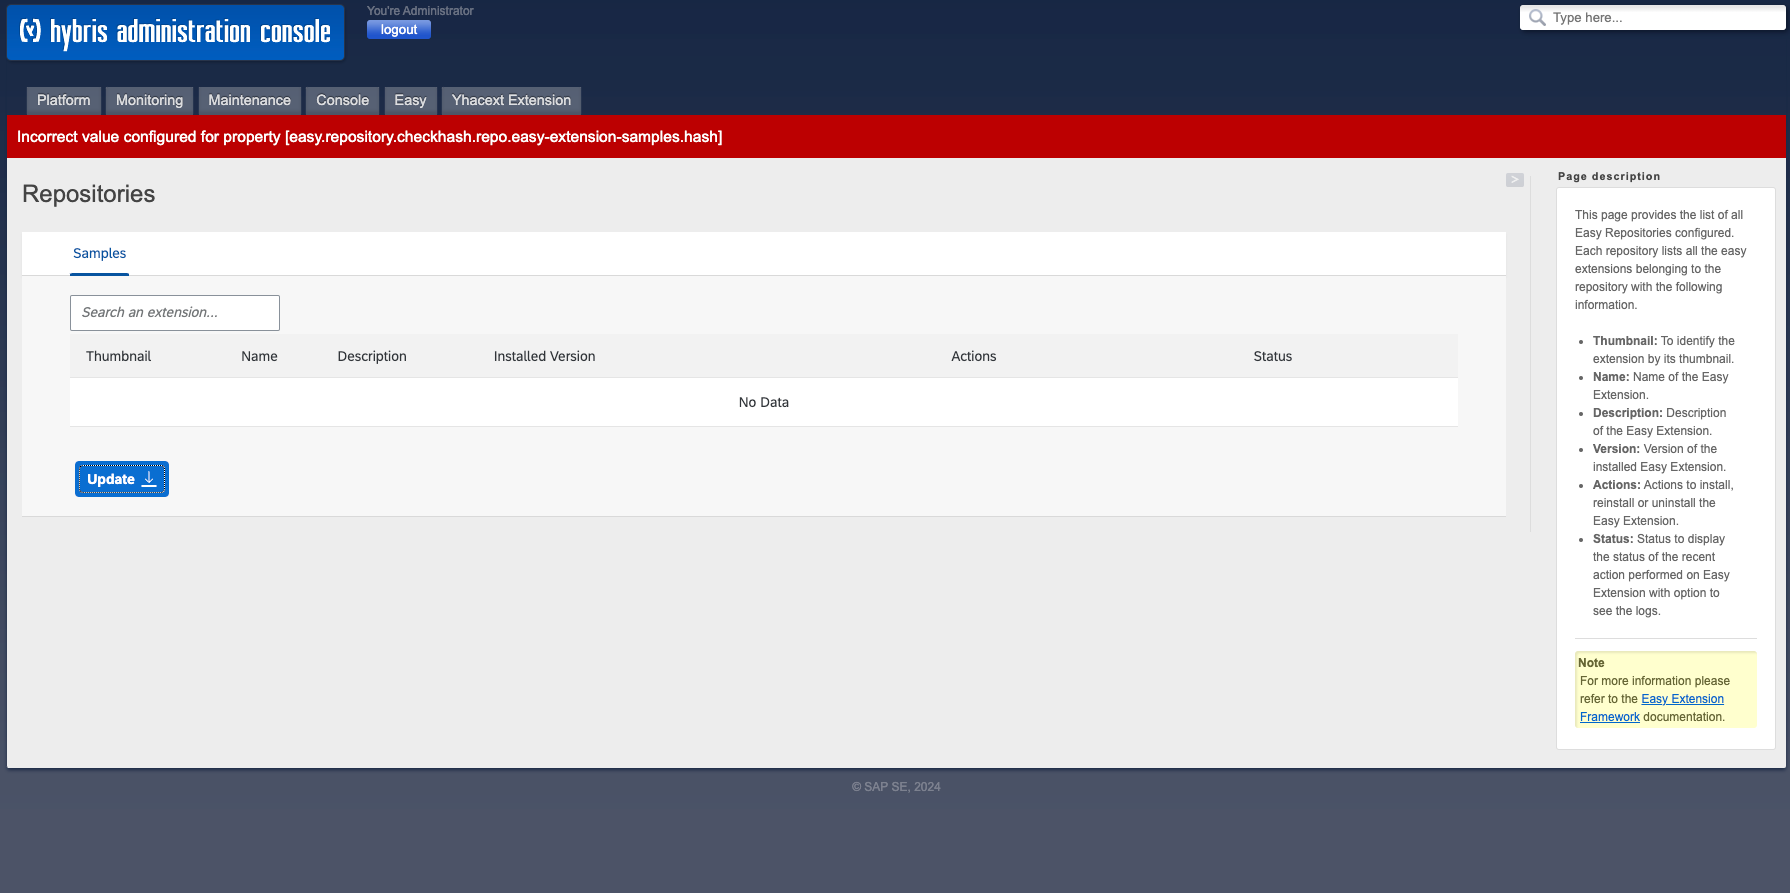
Task: Click the hybris administration console logo
Action: [176, 32]
